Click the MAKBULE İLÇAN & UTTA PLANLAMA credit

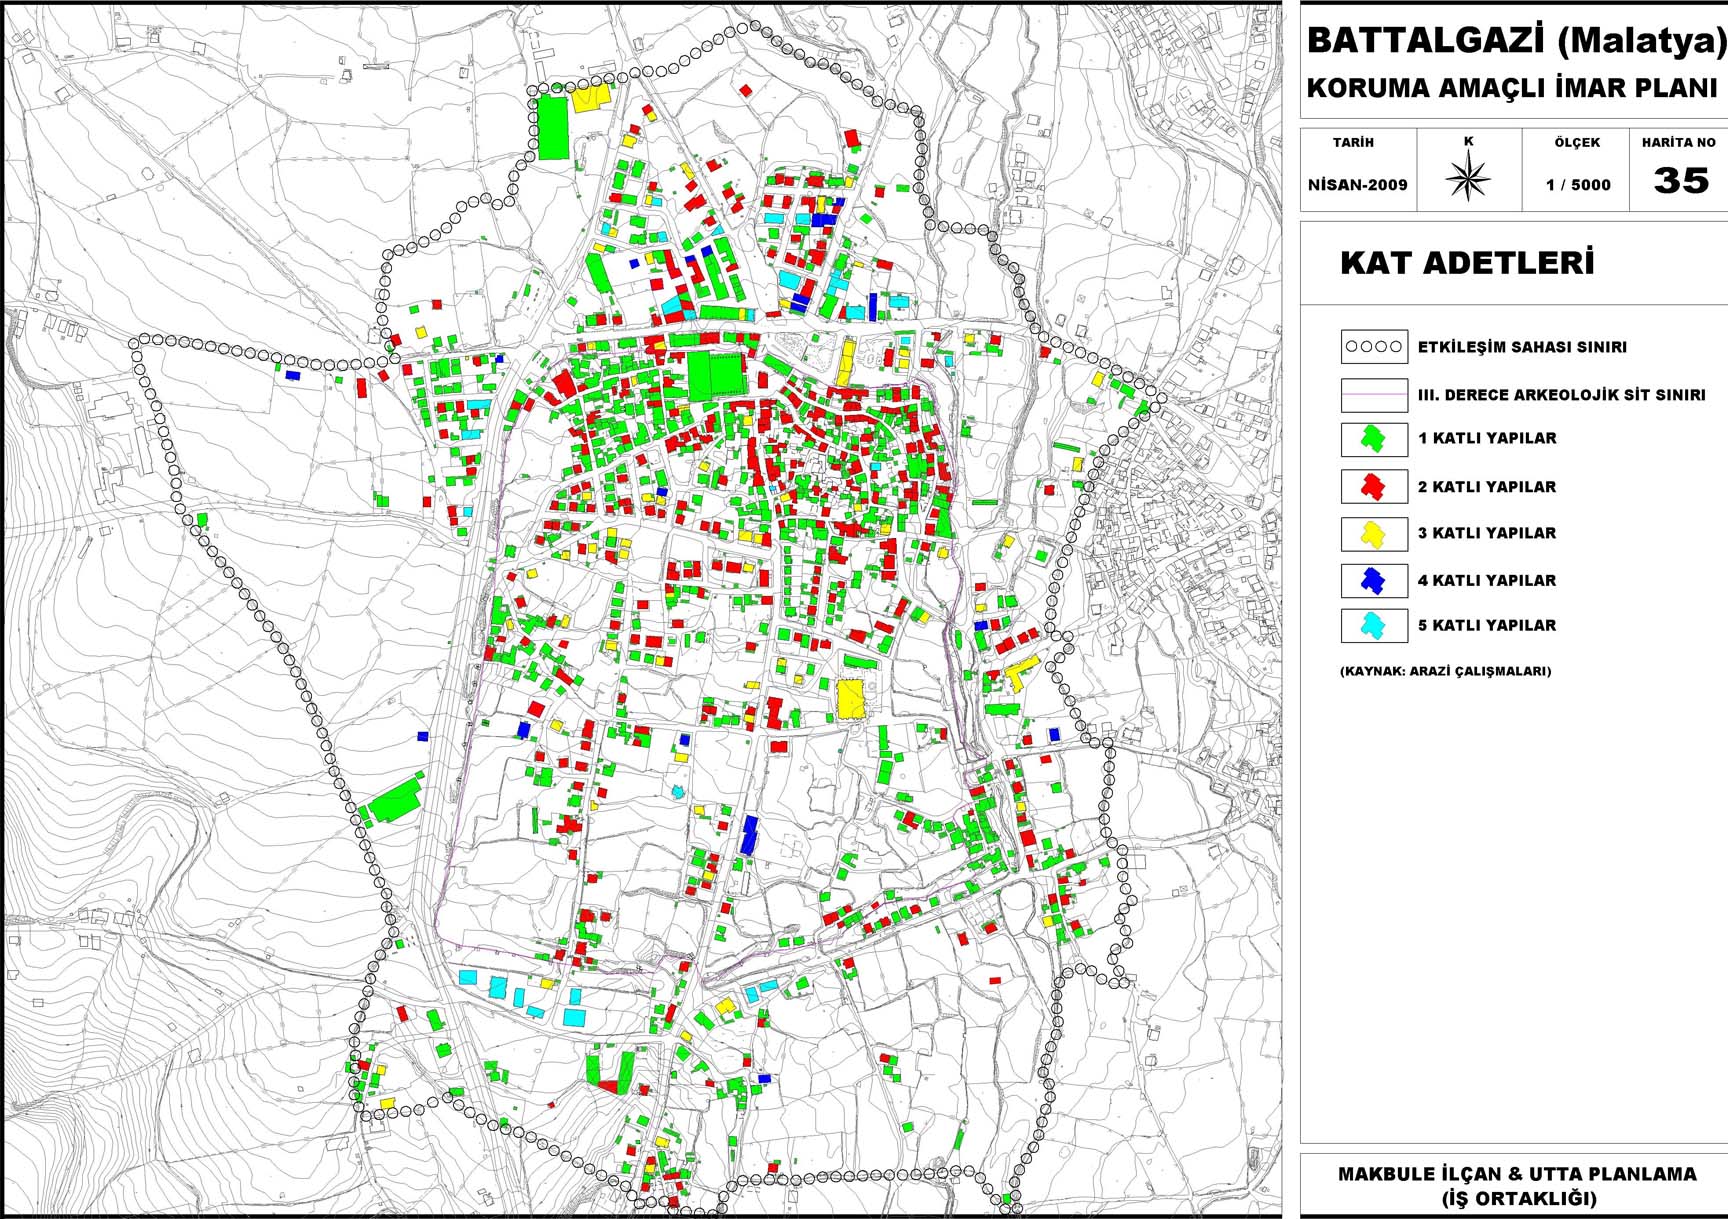1517,1174
